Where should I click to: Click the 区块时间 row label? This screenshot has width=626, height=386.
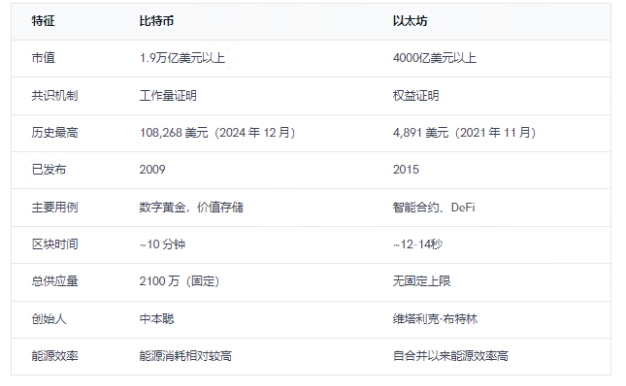55,244
